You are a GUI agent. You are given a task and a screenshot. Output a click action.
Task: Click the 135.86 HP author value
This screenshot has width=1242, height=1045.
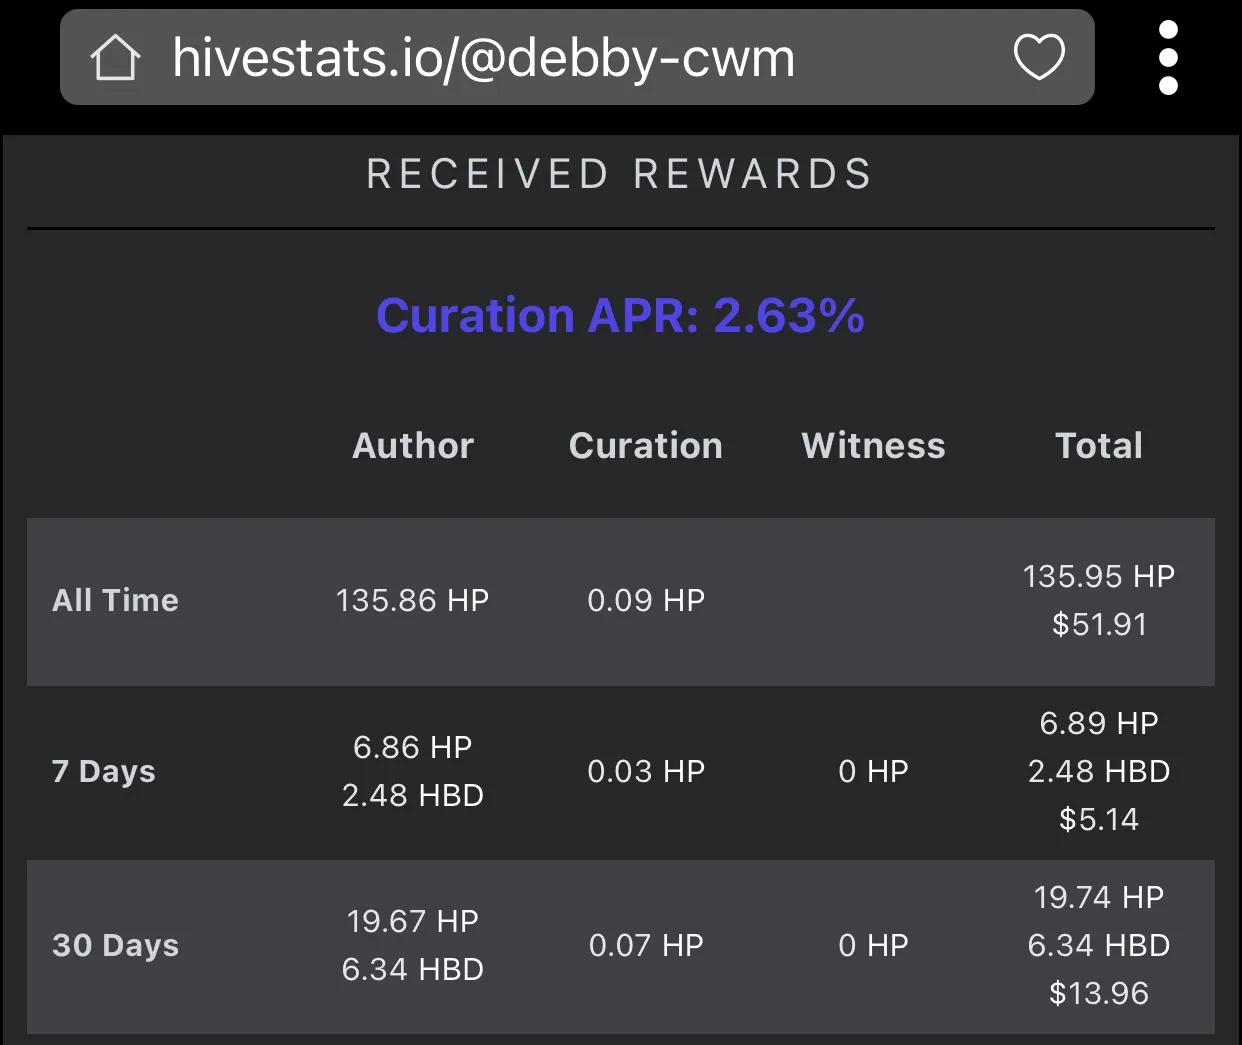pyautogui.click(x=413, y=600)
